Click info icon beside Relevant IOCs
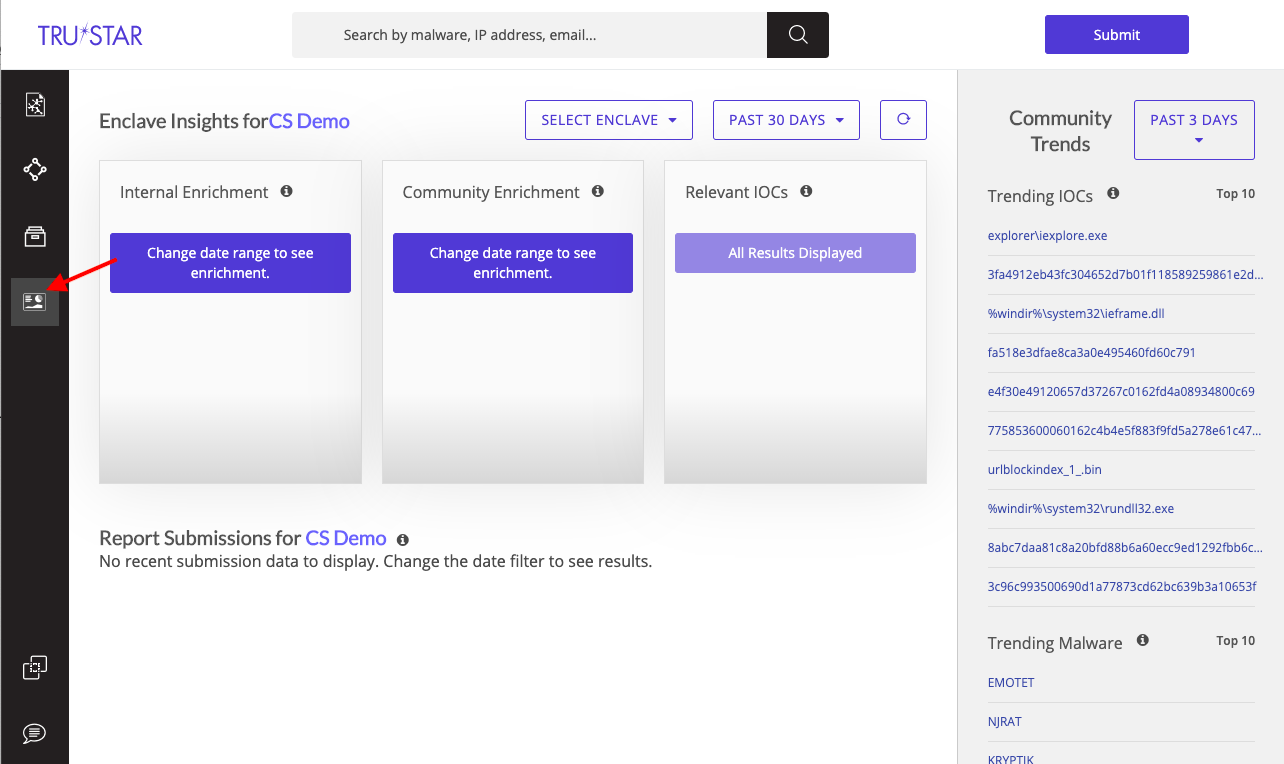This screenshot has width=1284, height=764. [x=806, y=191]
